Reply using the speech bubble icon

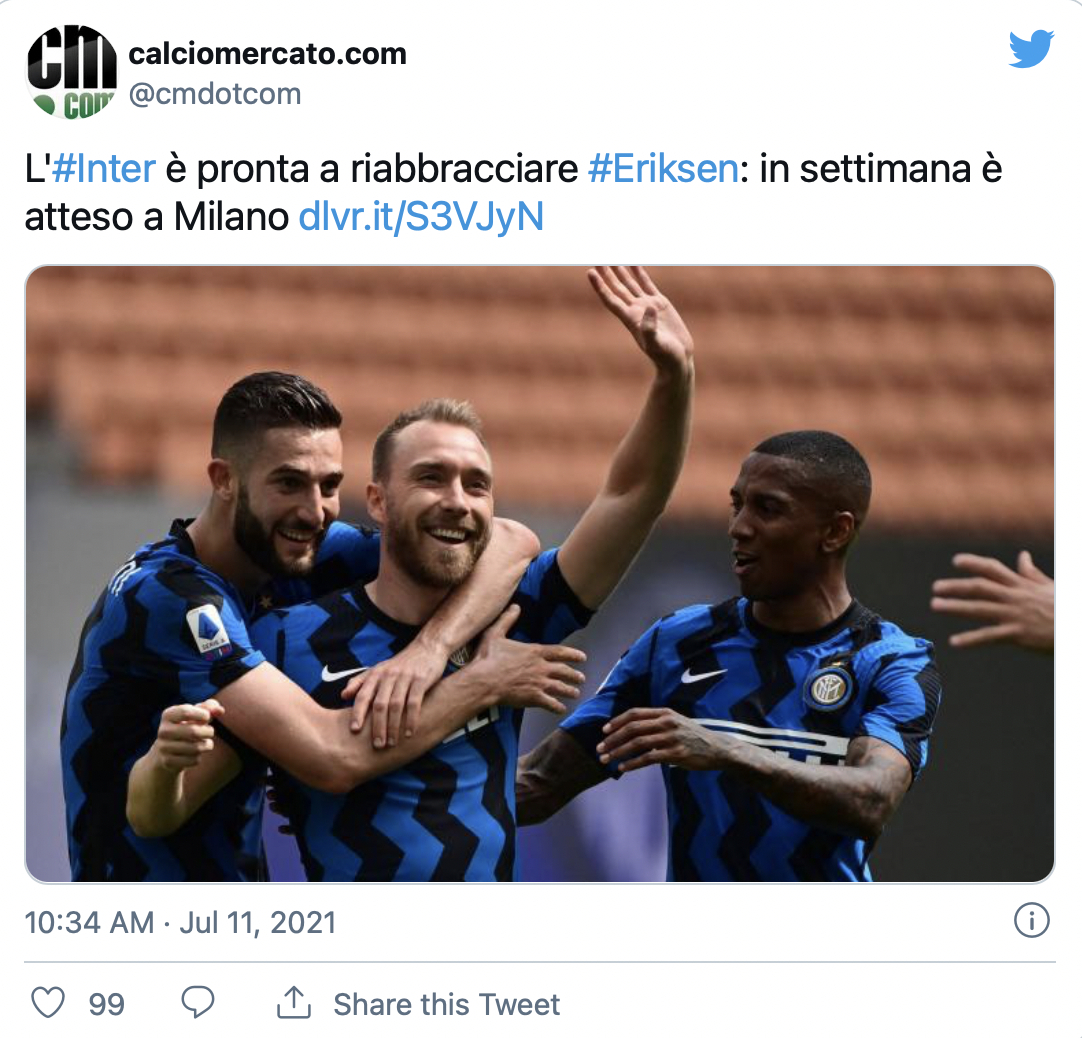click(x=198, y=1003)
